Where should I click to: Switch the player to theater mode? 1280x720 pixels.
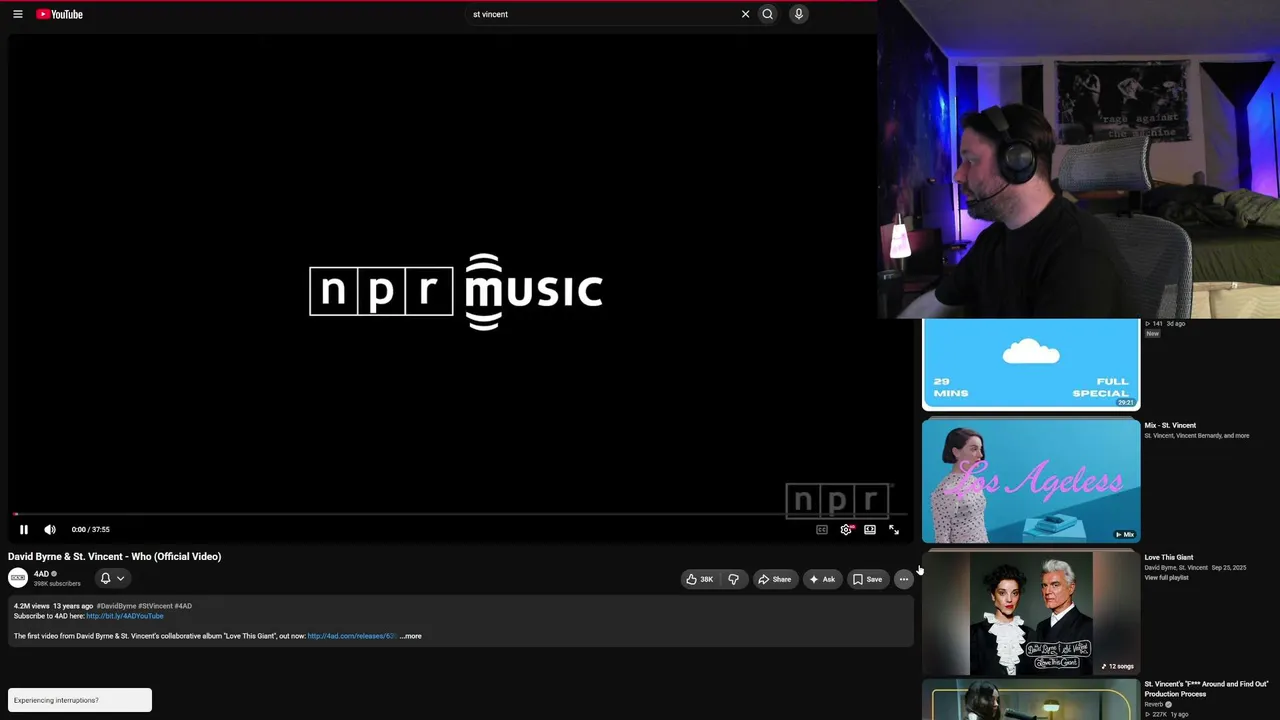pos(870,530)
